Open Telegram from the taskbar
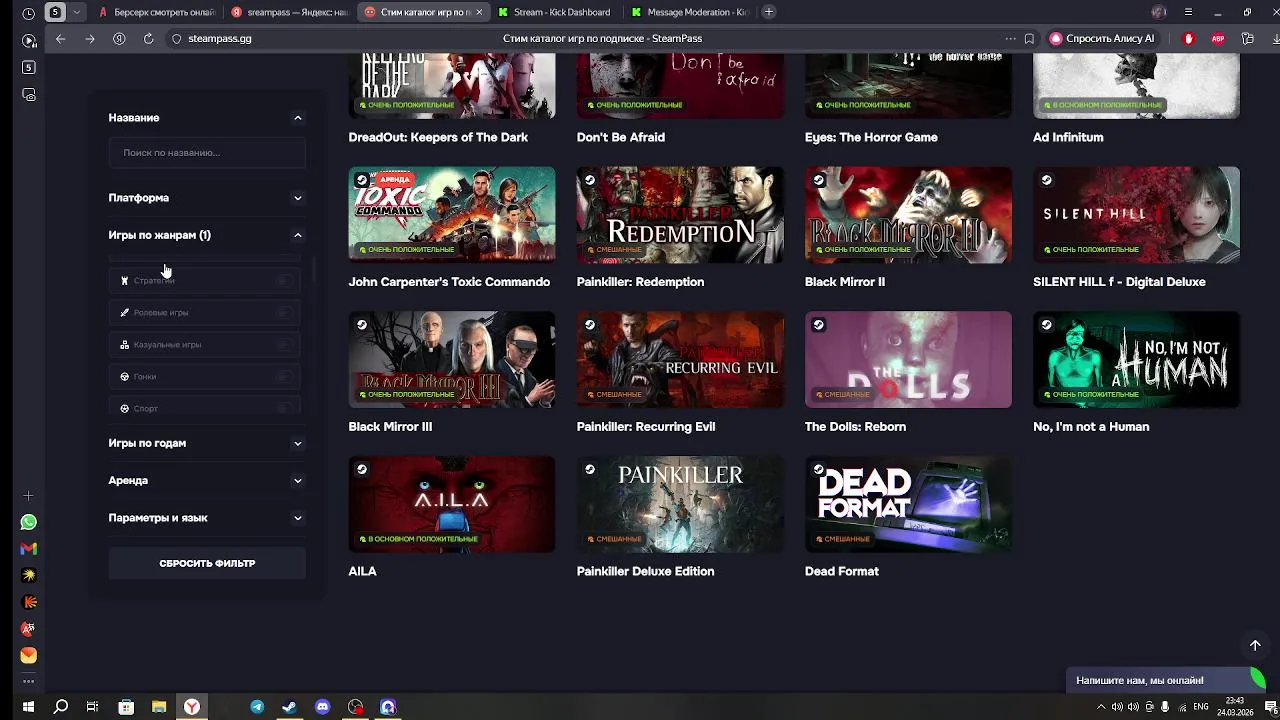The image size is (1280, 720). [257, 707]
